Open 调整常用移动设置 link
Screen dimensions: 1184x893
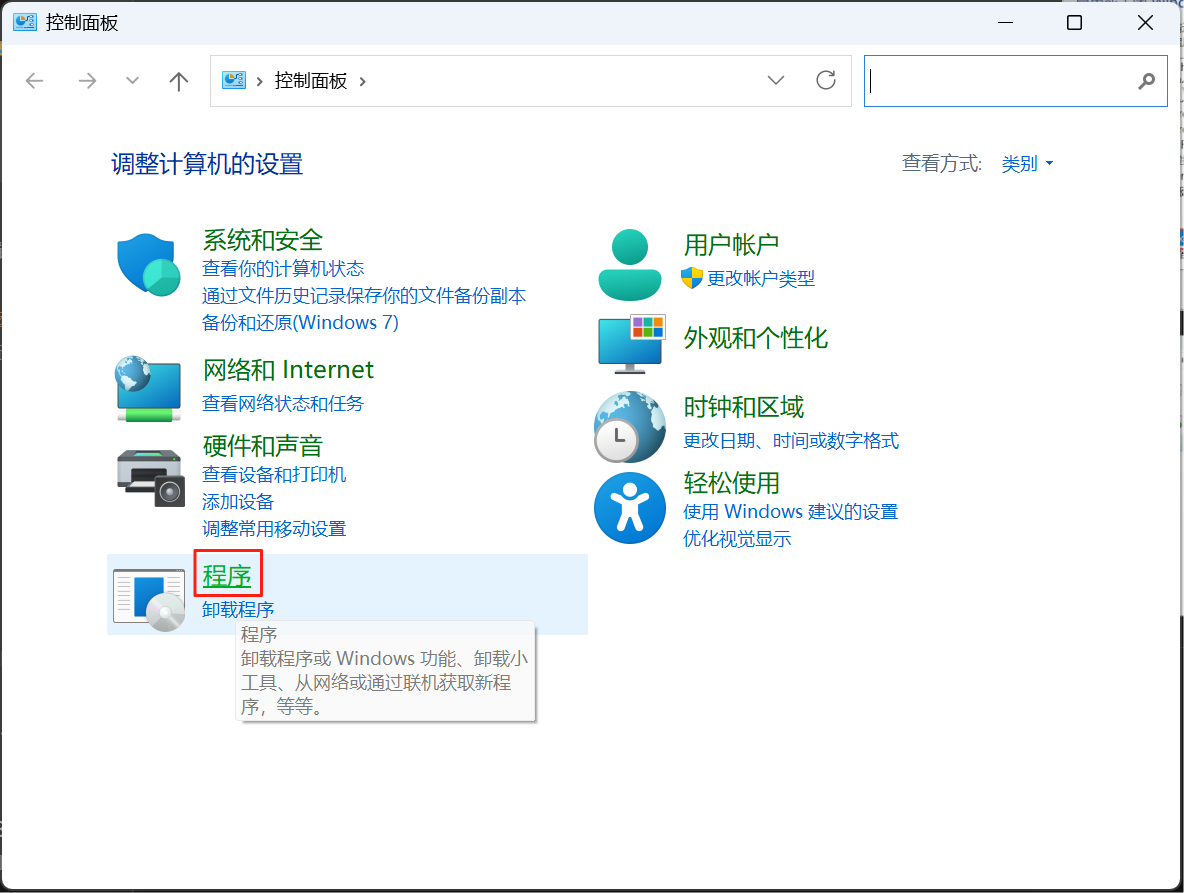point(274,529)
